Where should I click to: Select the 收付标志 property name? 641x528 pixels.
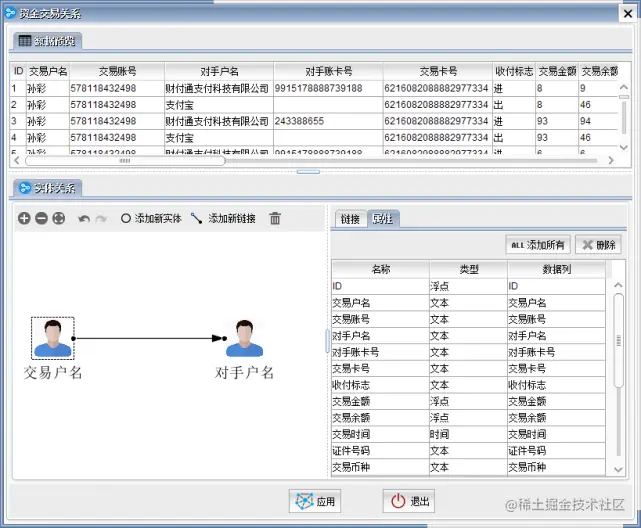(x=380, y=385)
